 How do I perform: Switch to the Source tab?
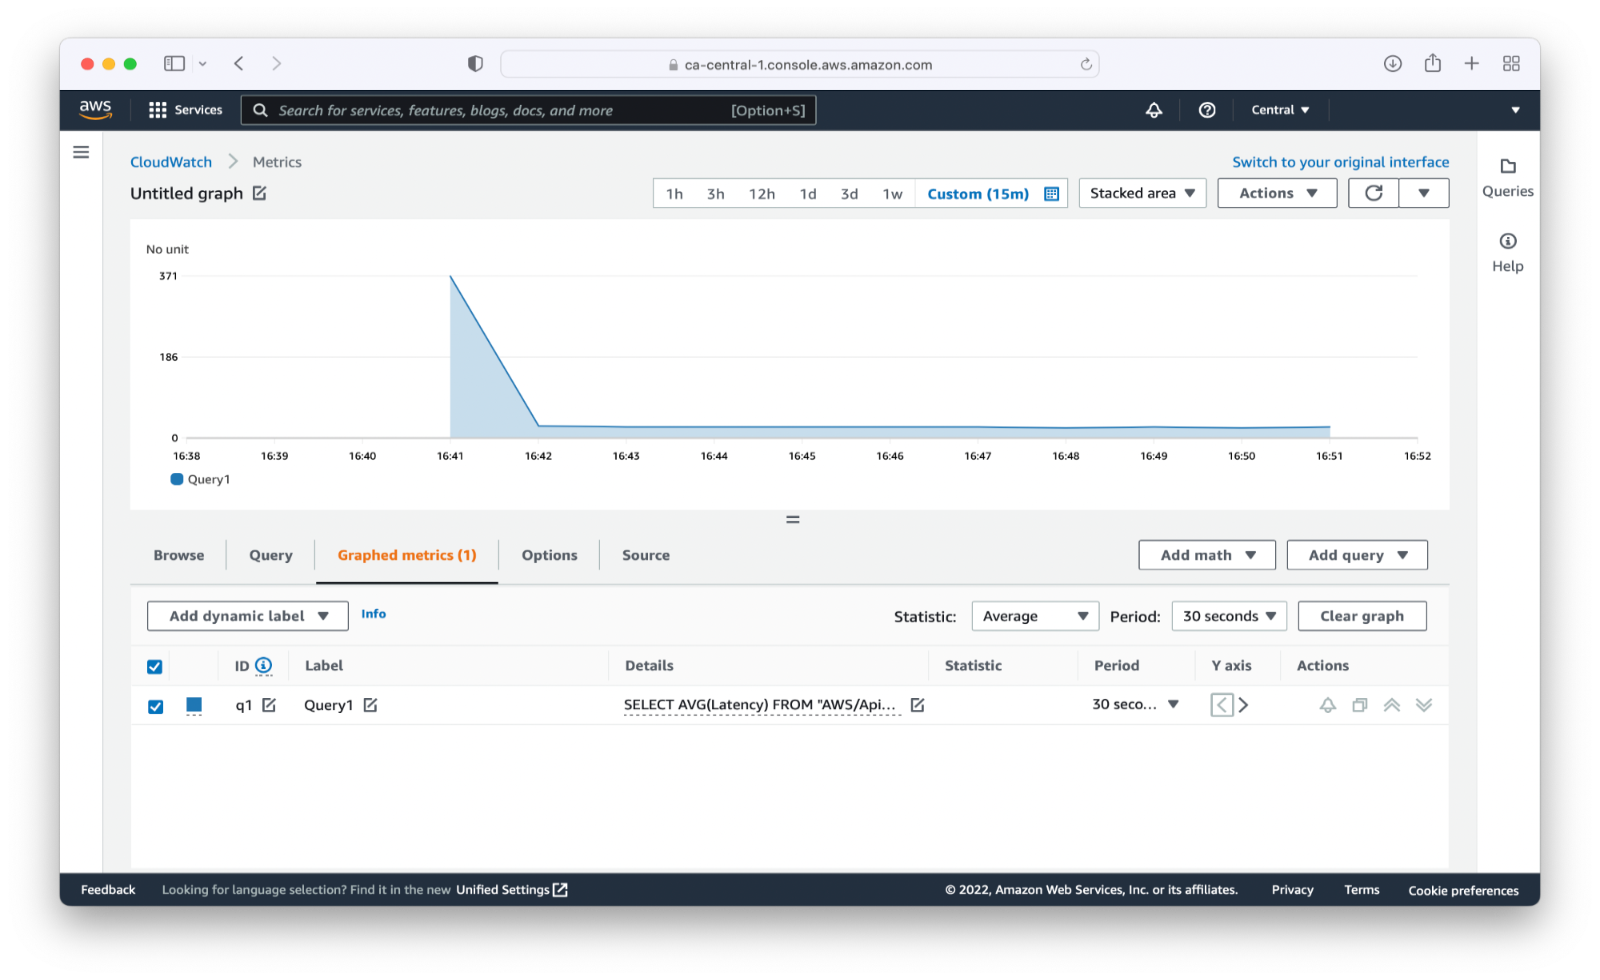646,555
